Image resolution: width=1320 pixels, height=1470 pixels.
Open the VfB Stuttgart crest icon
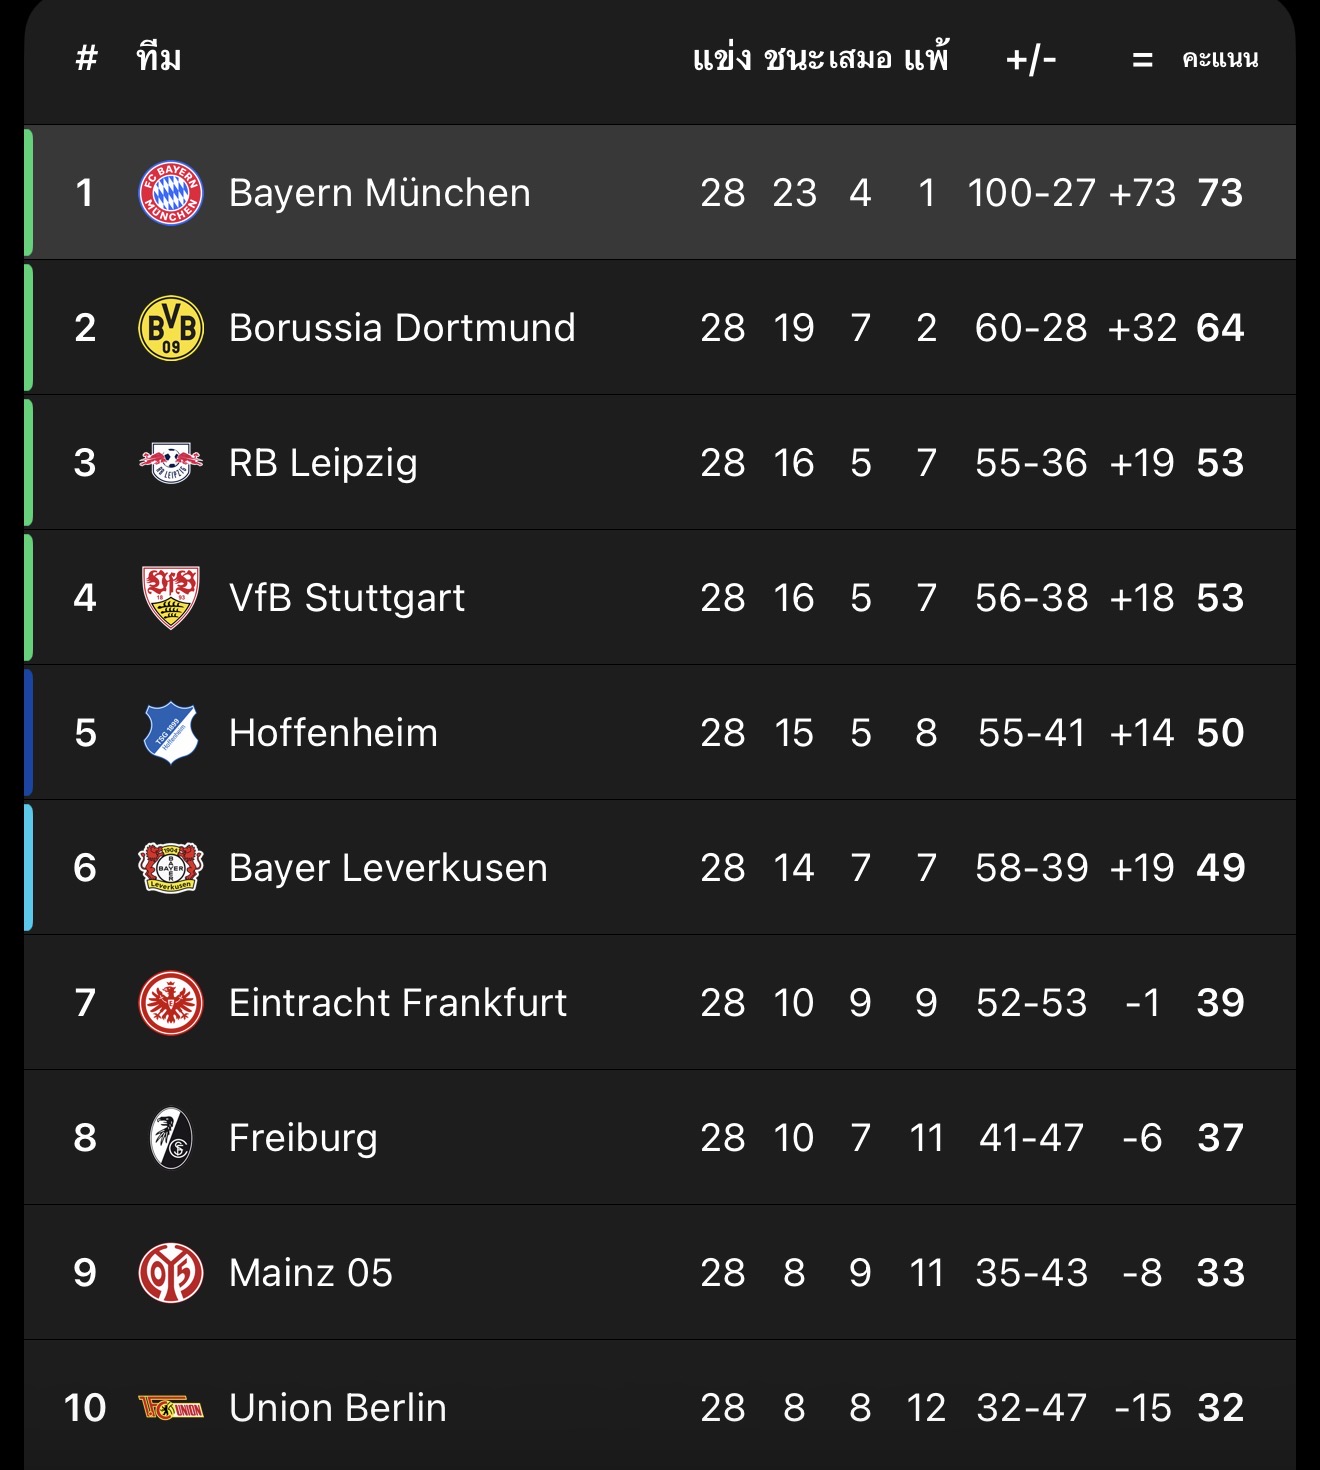170,598
